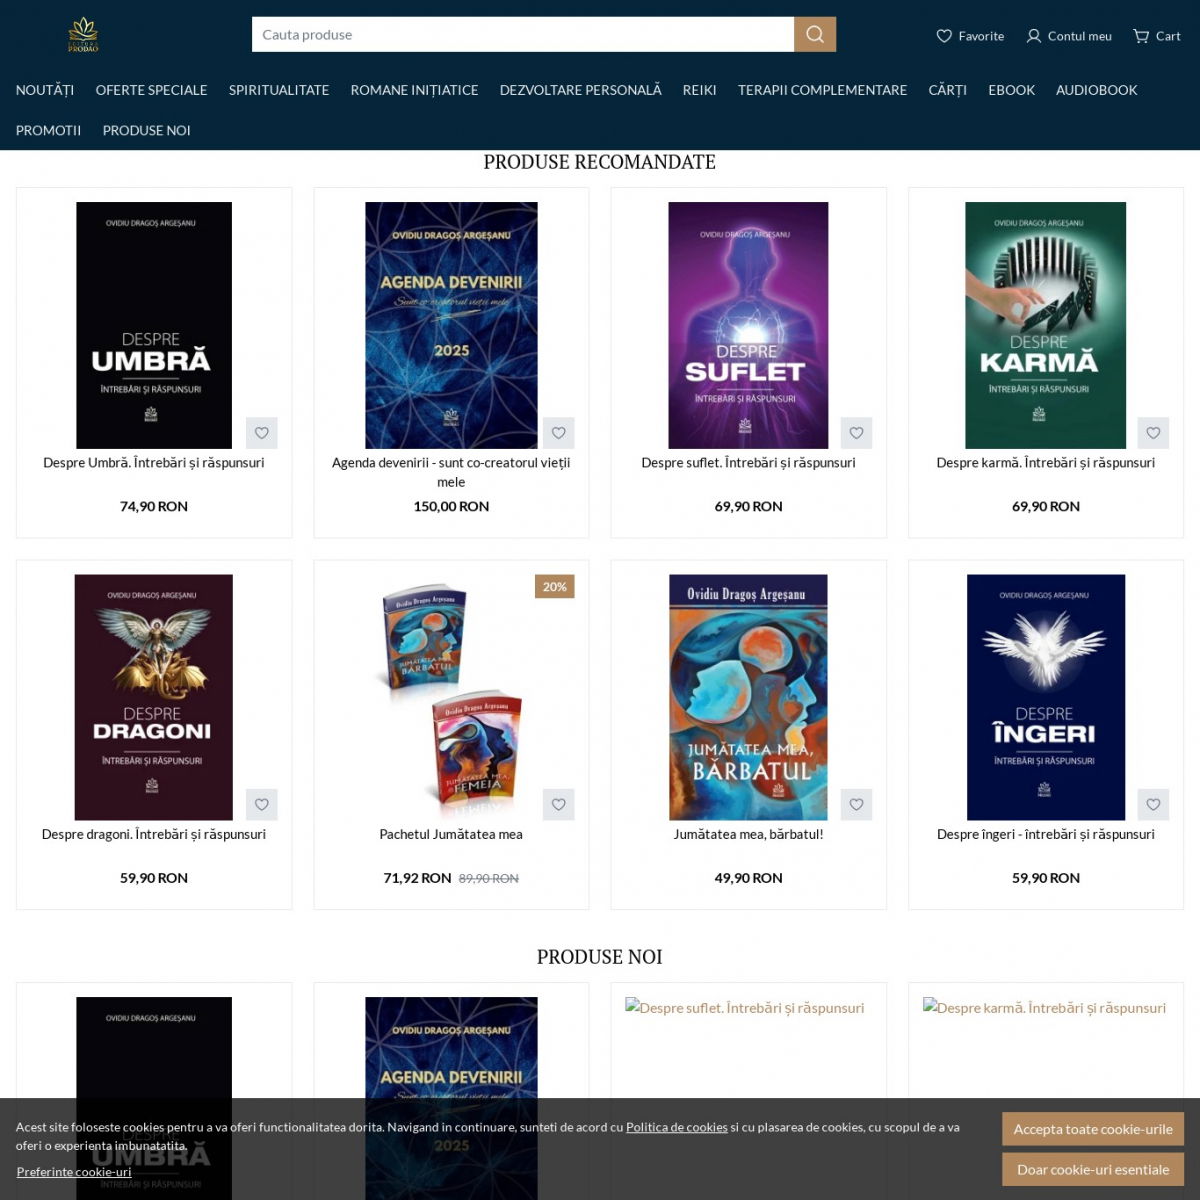Screen dimensions: 1200x1200
Task: Open Preferinte cookie-uri link
Action: [x=74, y=1172]
